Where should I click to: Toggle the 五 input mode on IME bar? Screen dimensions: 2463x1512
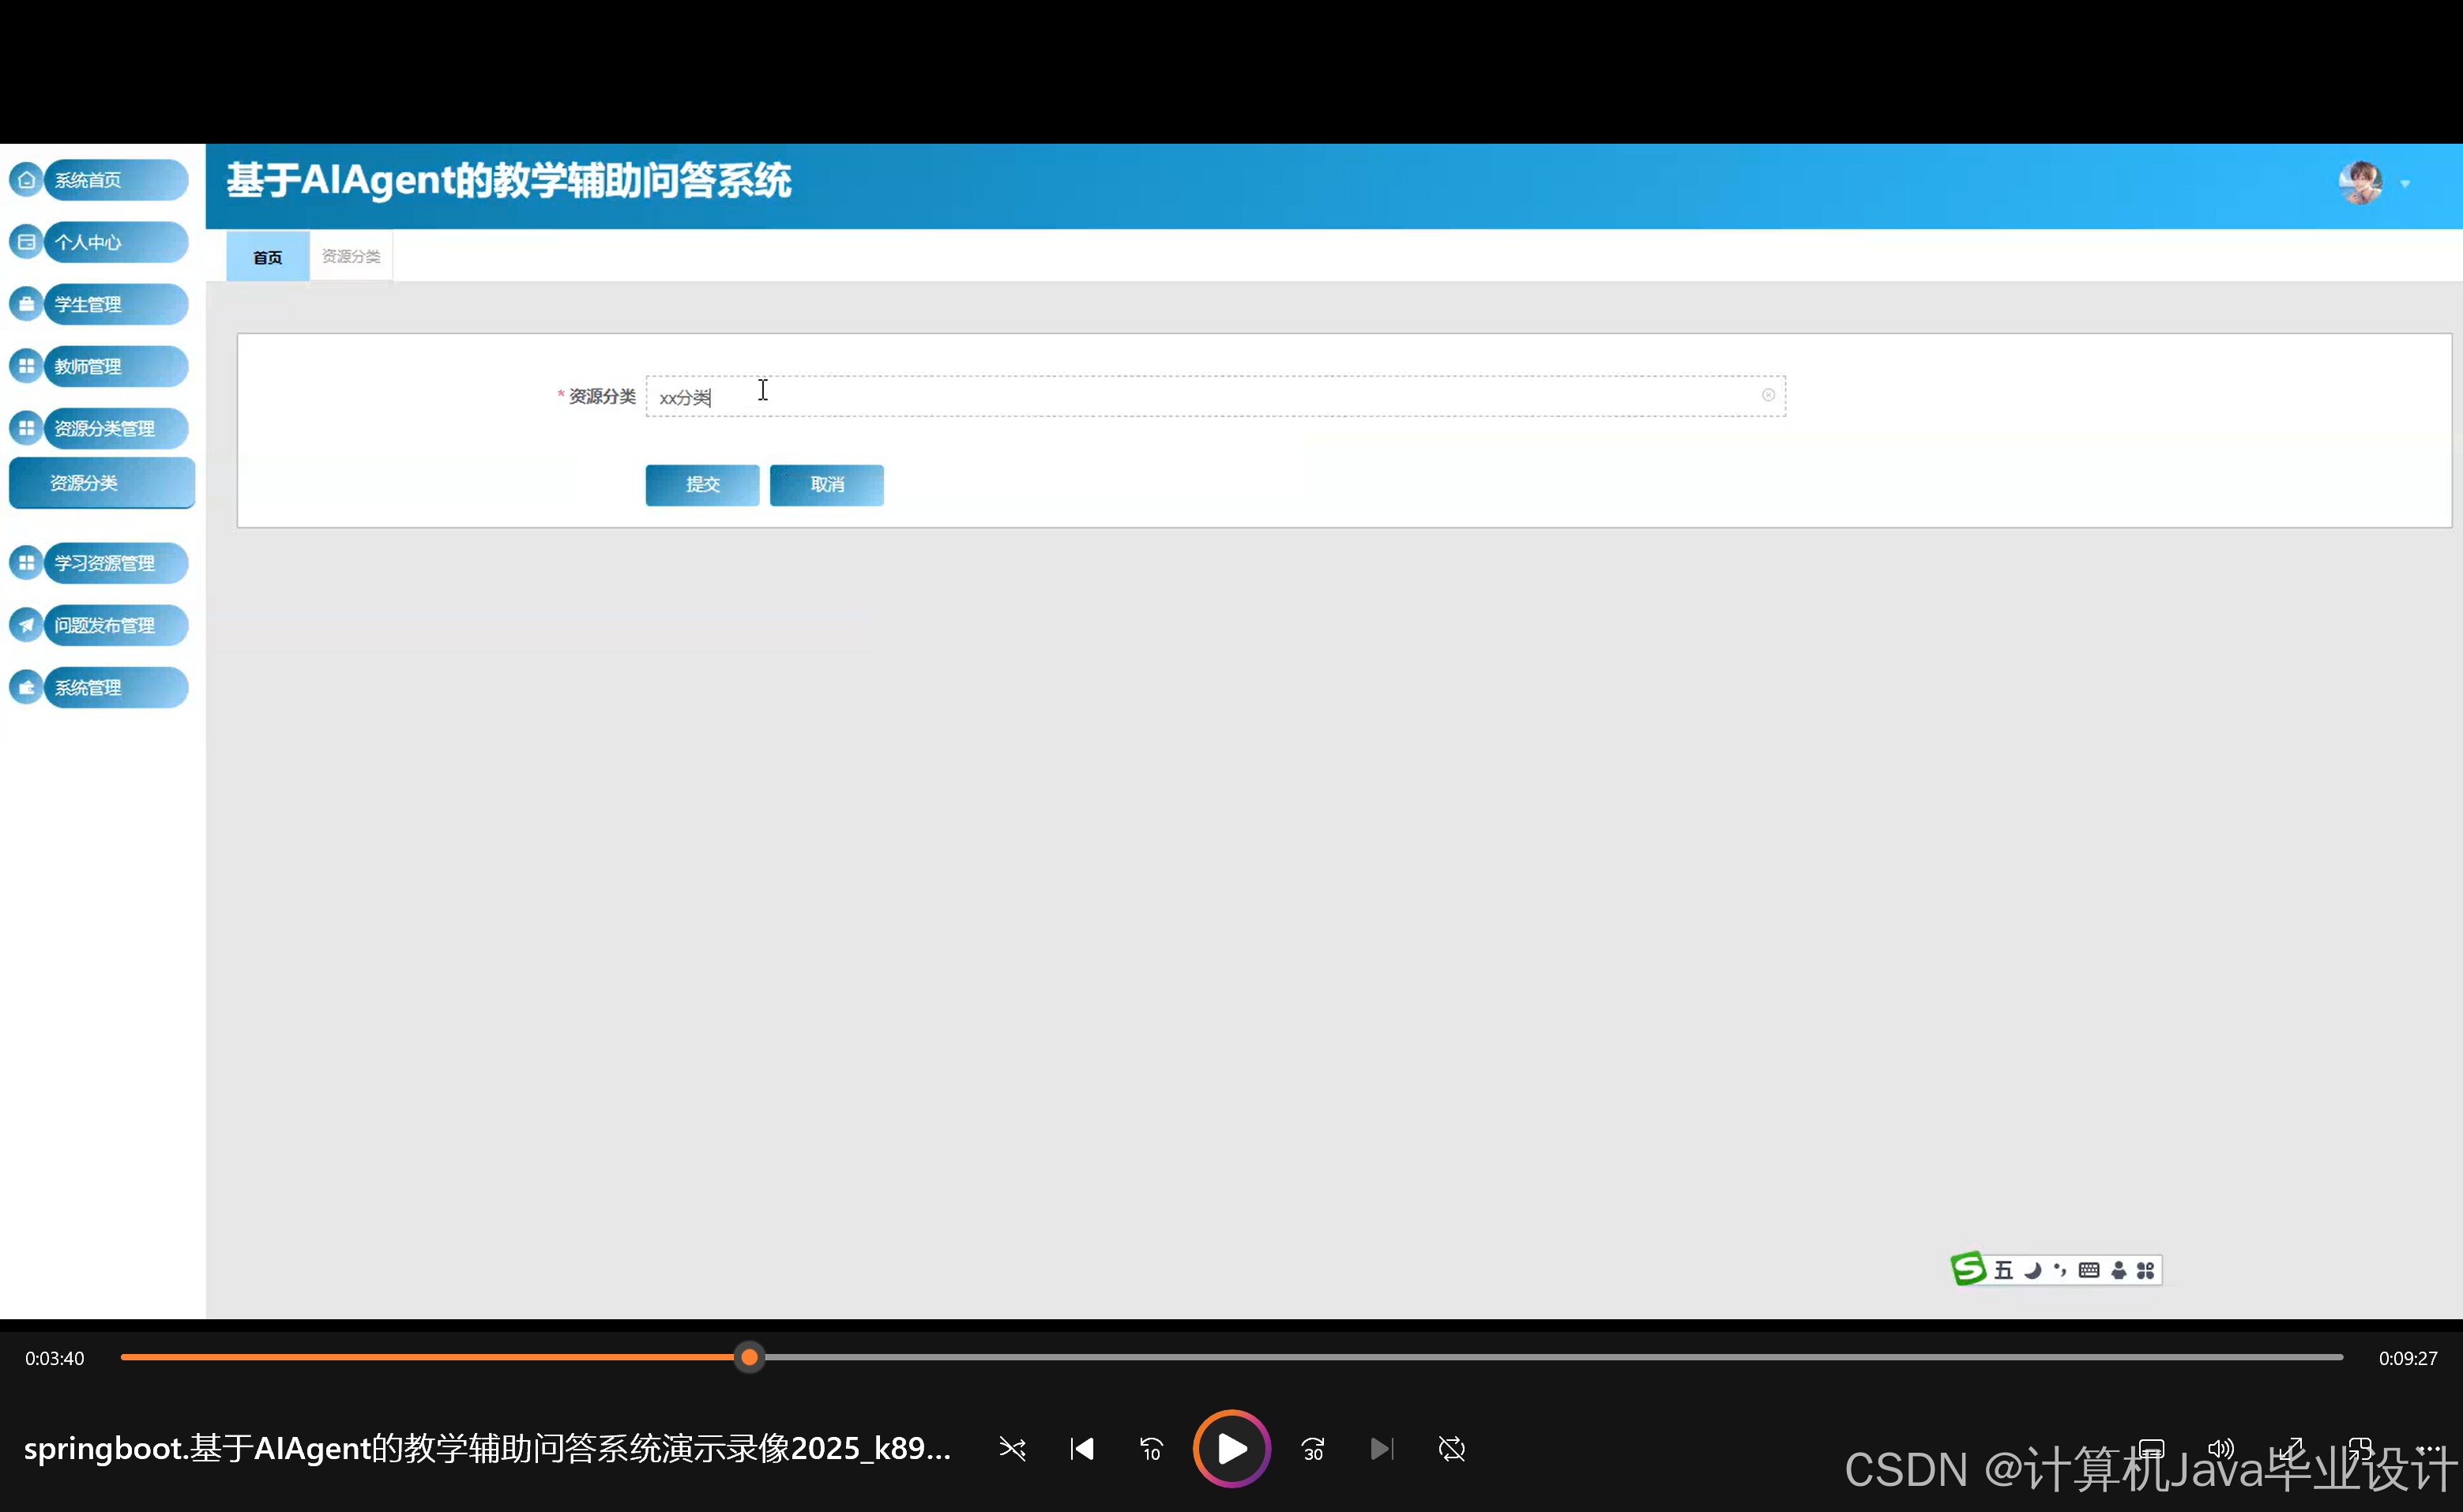coord(2003,1270)
